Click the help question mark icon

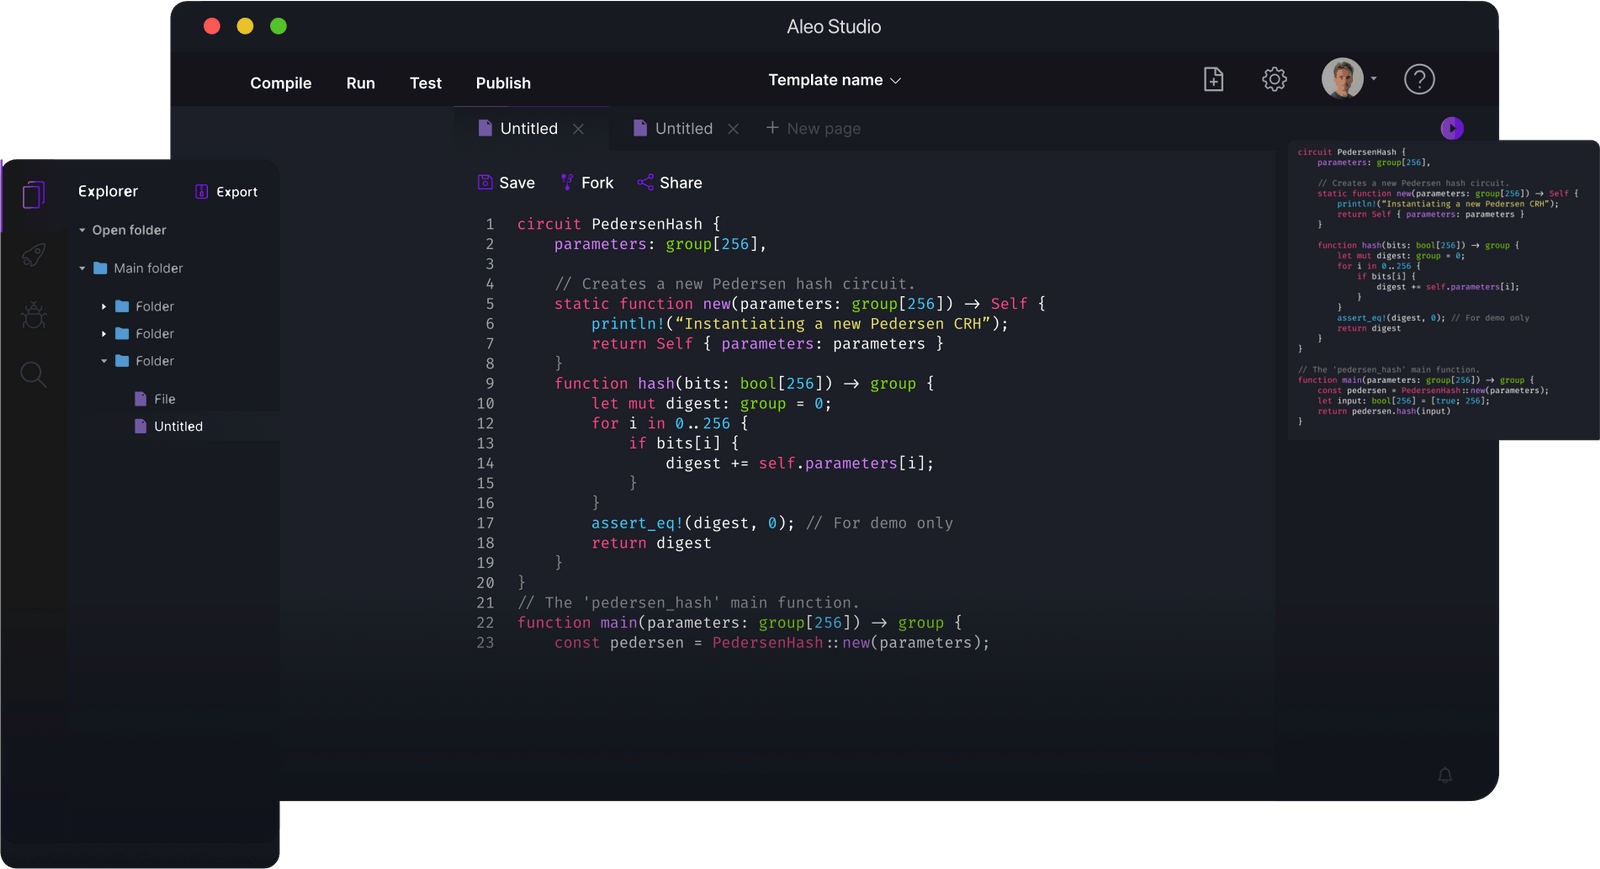1419,80
